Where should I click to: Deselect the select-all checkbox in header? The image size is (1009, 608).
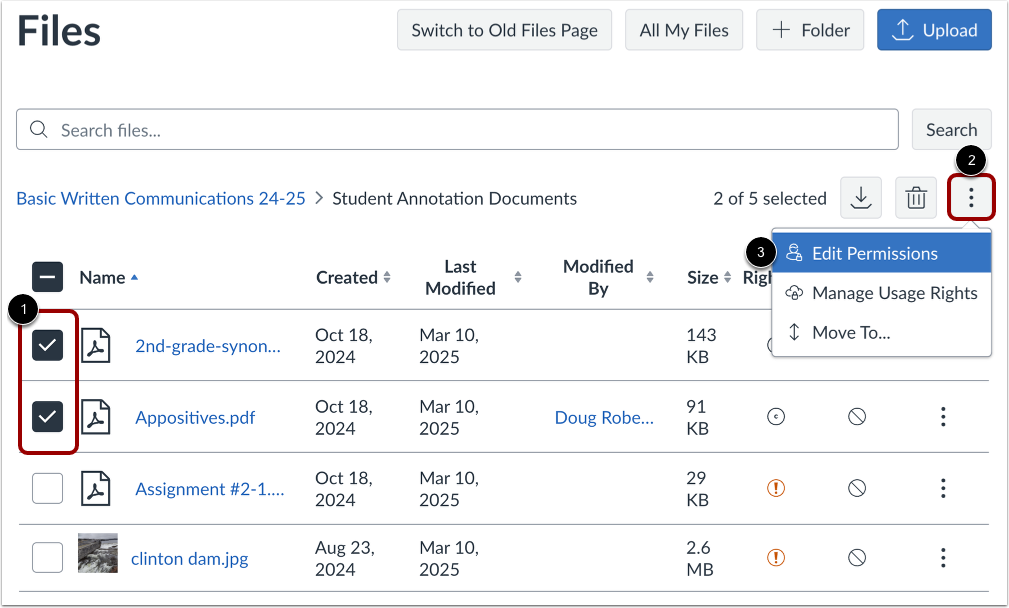[47, 277]
